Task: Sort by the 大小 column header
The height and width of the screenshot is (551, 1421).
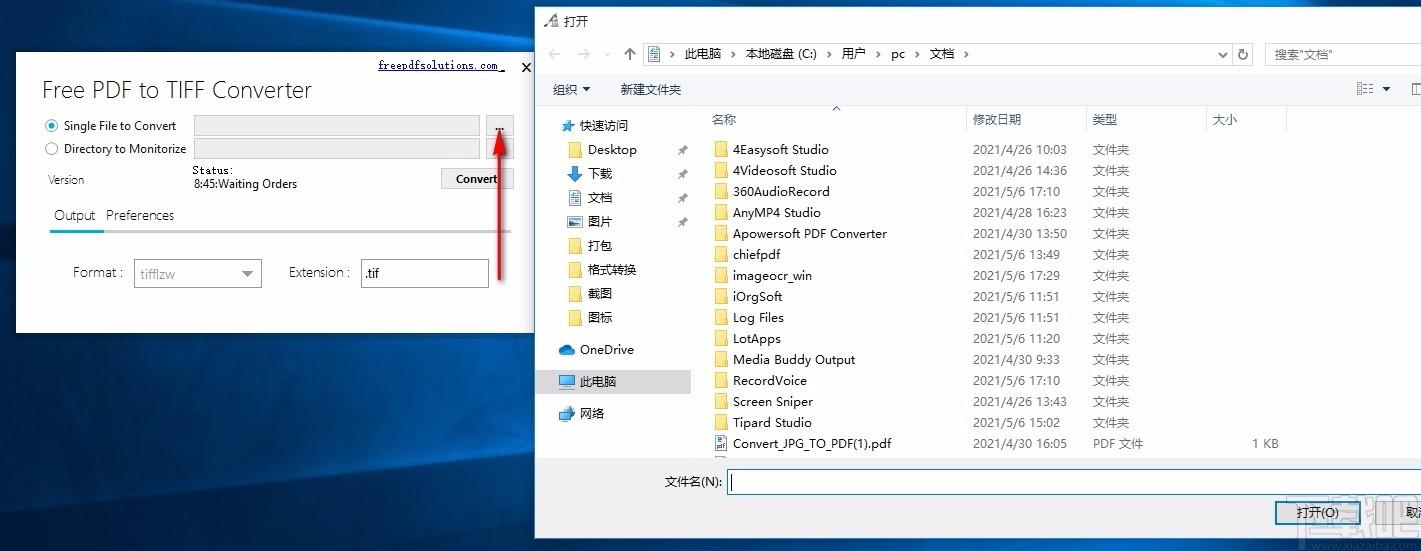Action: (x=1225, y=119)
